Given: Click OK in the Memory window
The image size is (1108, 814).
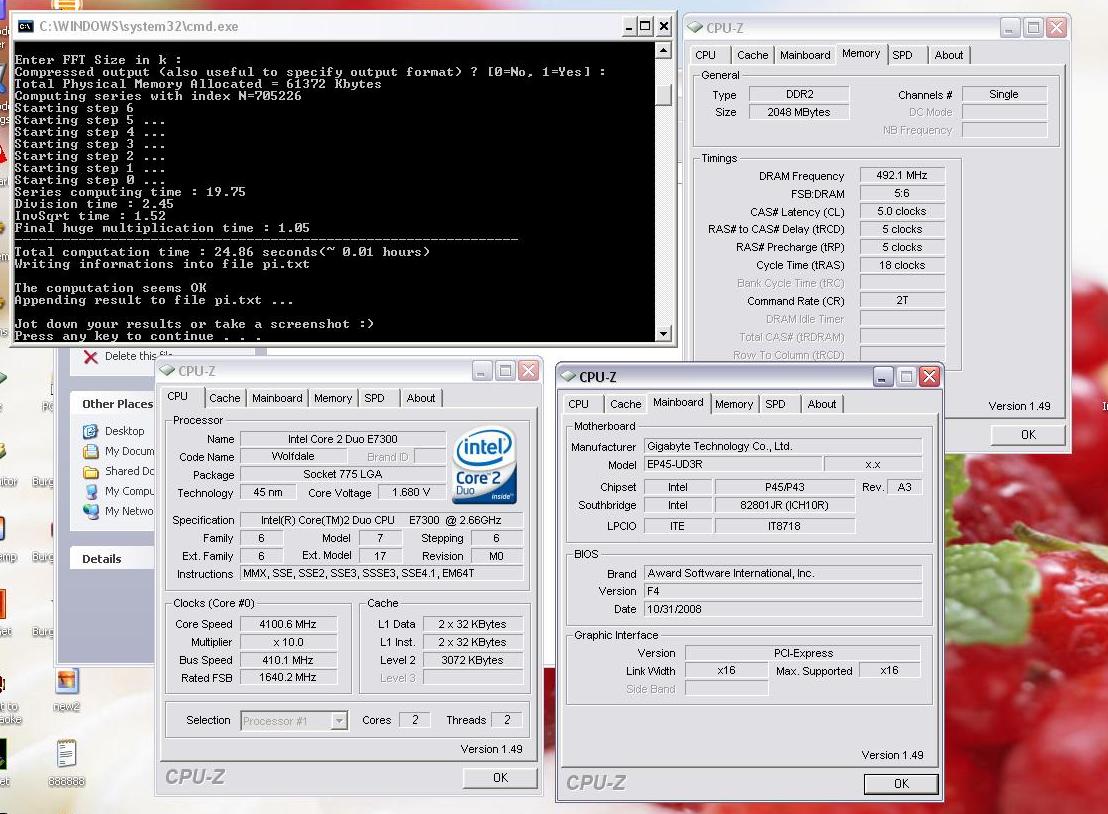Looking at the screenshot, I should pyautogui.click(x=1028, y=435).
